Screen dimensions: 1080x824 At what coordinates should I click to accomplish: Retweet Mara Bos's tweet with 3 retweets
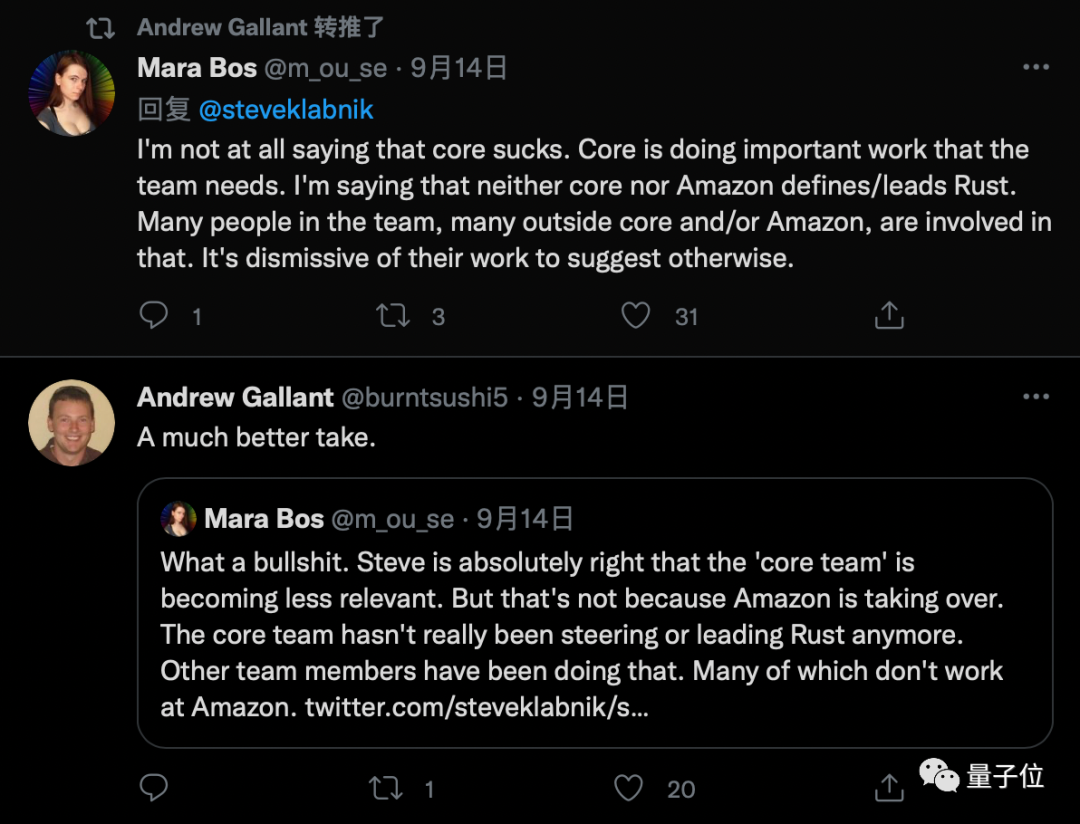[393, 316]
